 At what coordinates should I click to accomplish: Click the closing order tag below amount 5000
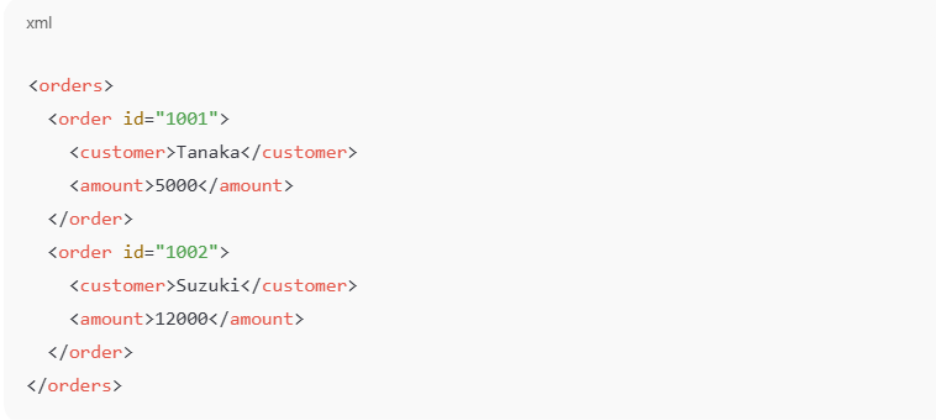pos(90,219)
